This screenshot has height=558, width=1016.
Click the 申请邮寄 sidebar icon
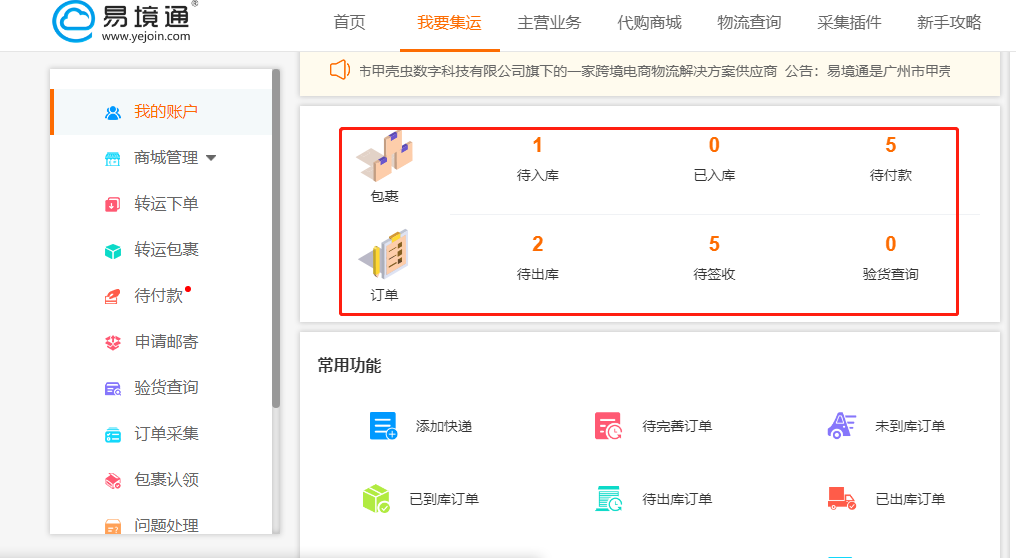[113, 343]
